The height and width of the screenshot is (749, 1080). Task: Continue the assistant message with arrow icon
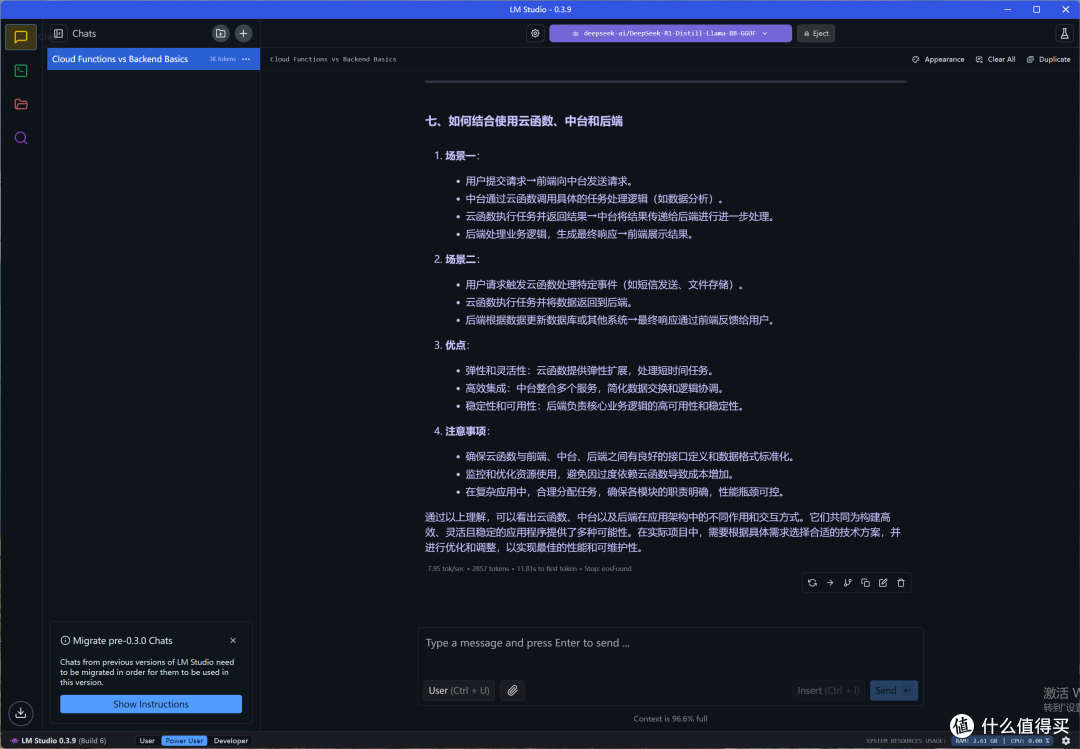click(x=830, y=582)
